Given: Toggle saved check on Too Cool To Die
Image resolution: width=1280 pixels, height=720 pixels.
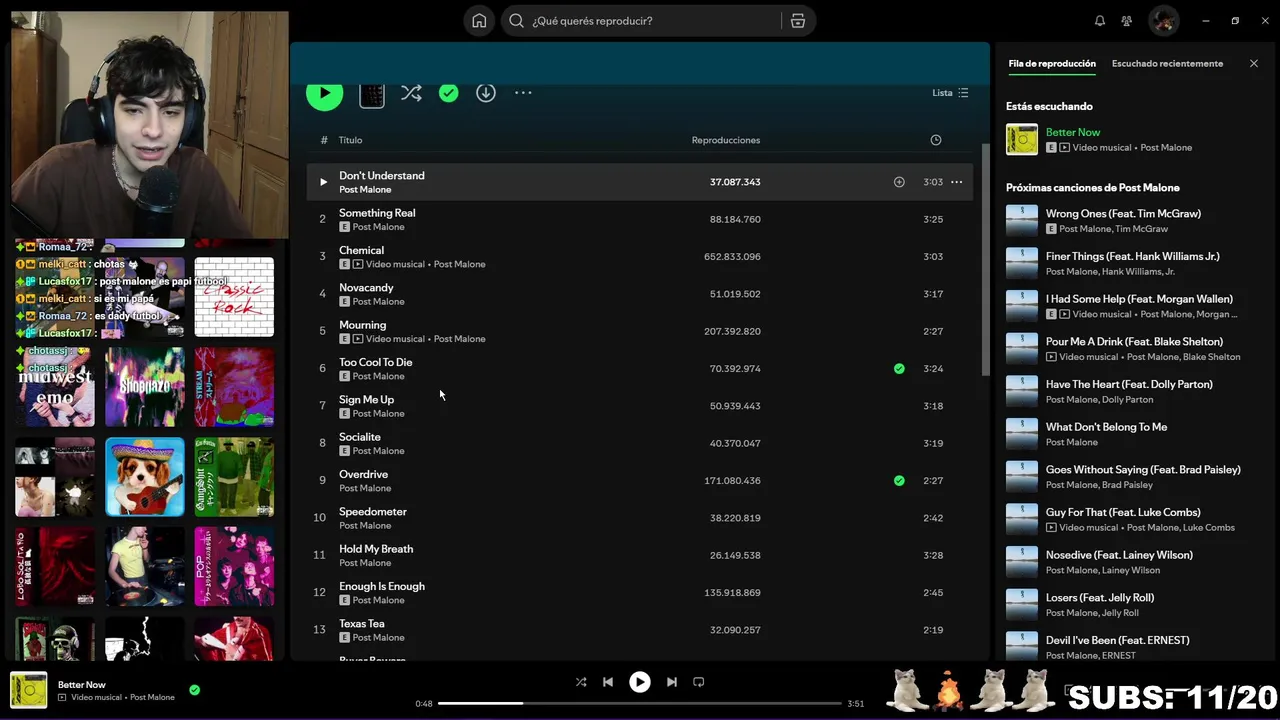Looking at the screenshot, I should (x=899, y=369).
